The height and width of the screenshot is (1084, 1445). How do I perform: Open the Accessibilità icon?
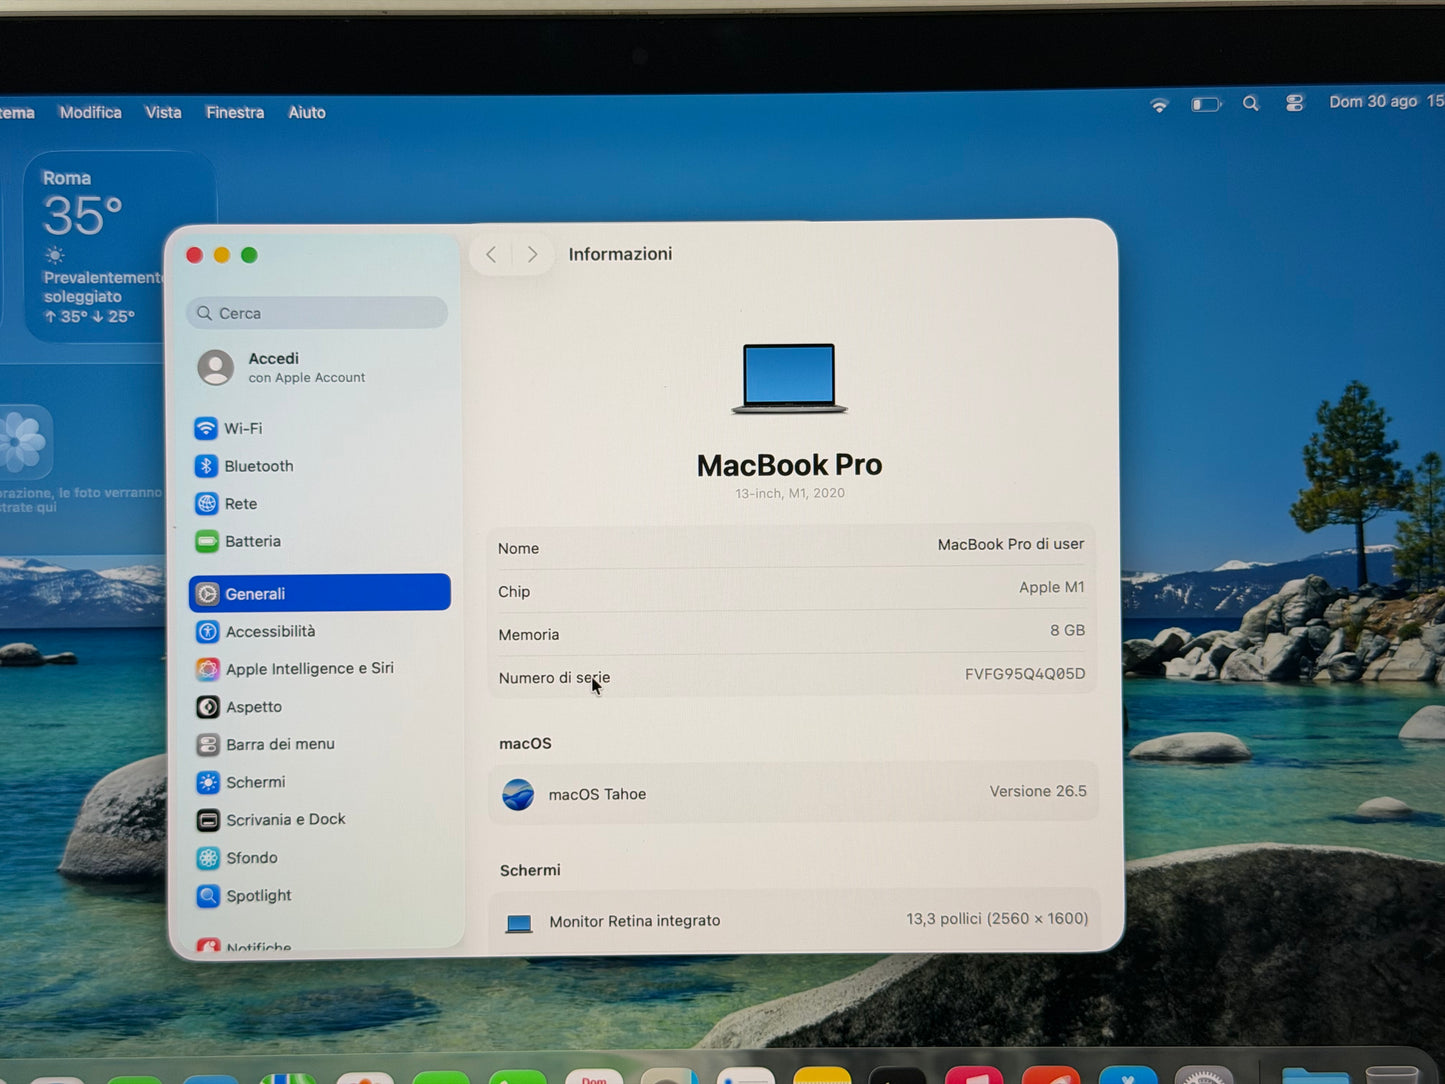coord(207,631)
